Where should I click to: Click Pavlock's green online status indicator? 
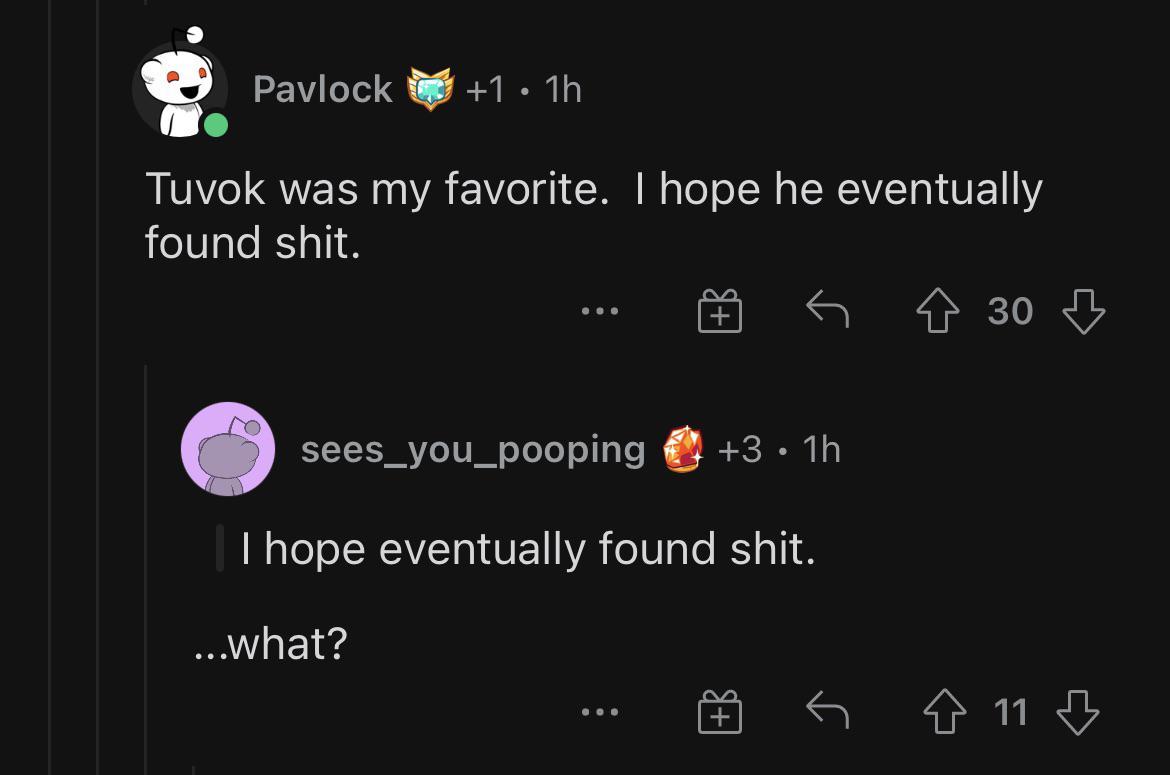coord(214,126)
